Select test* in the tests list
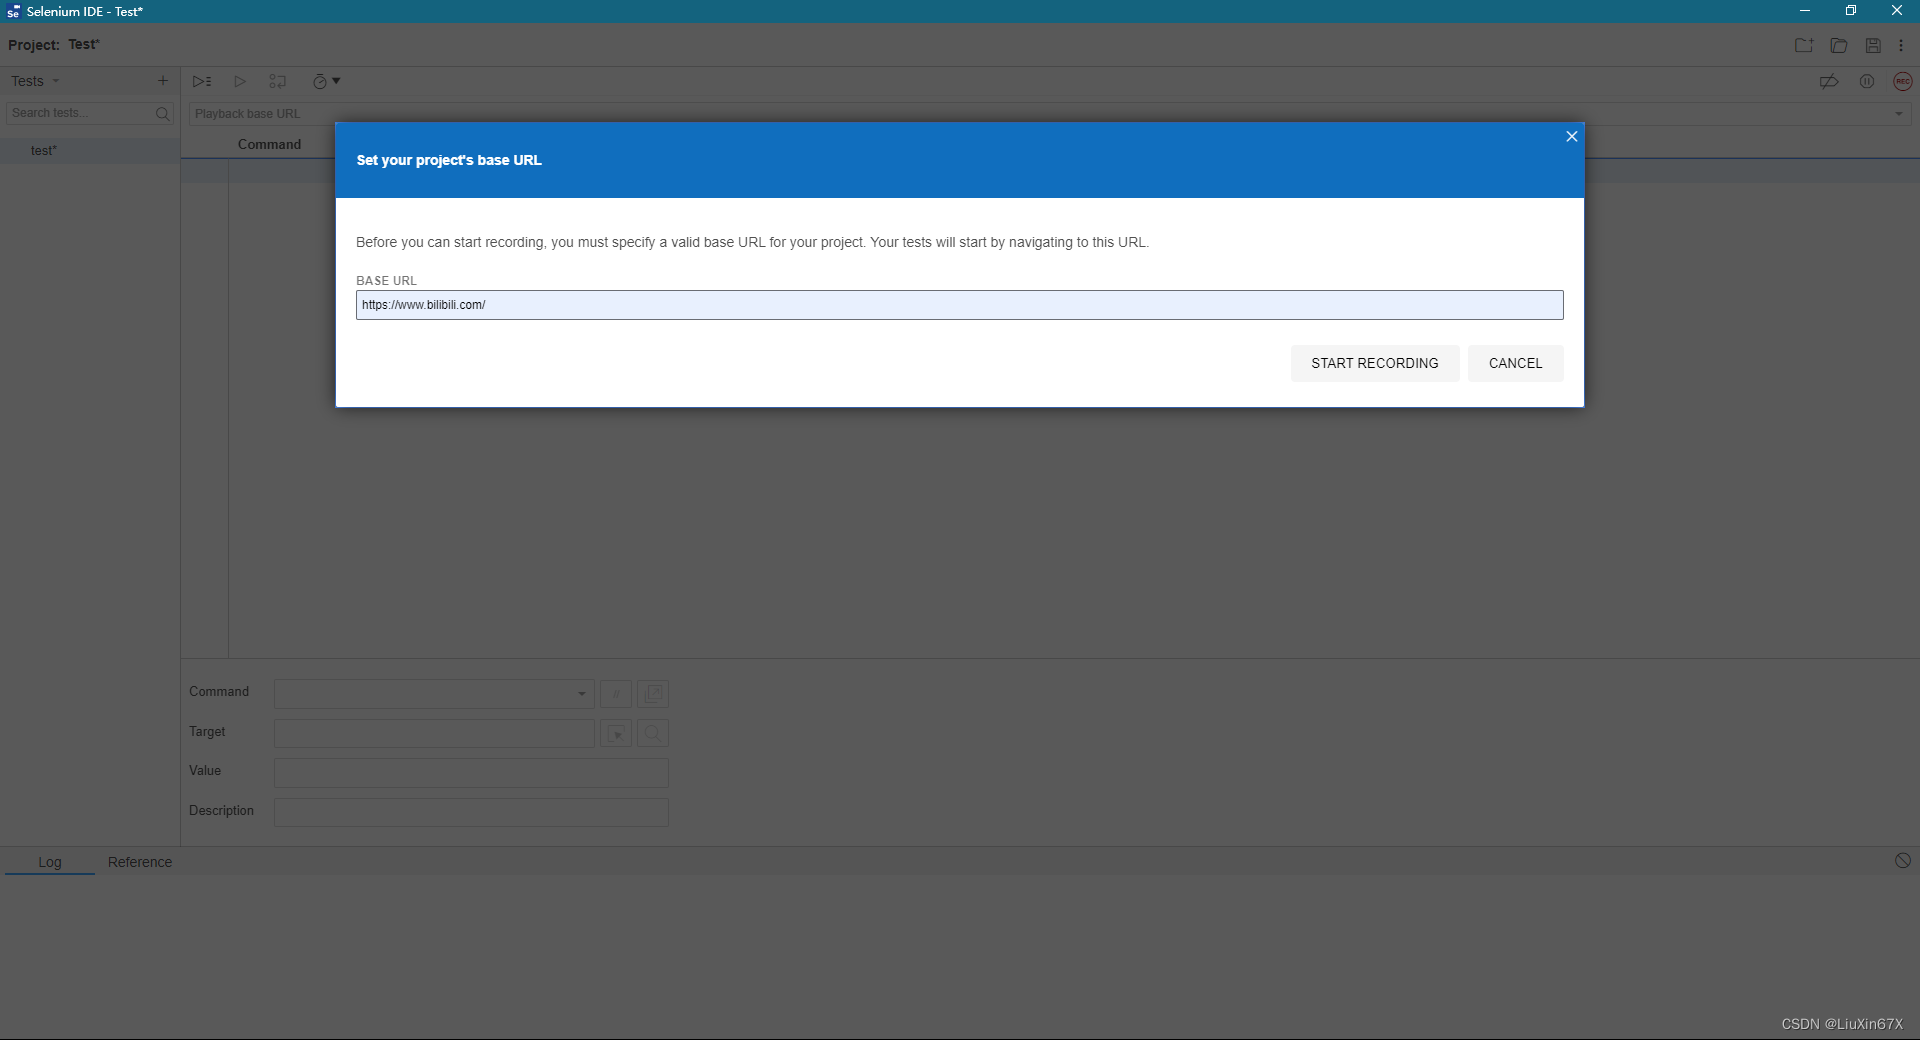The width and height of the screenshot is (1920, 1040). click(89, 150)
